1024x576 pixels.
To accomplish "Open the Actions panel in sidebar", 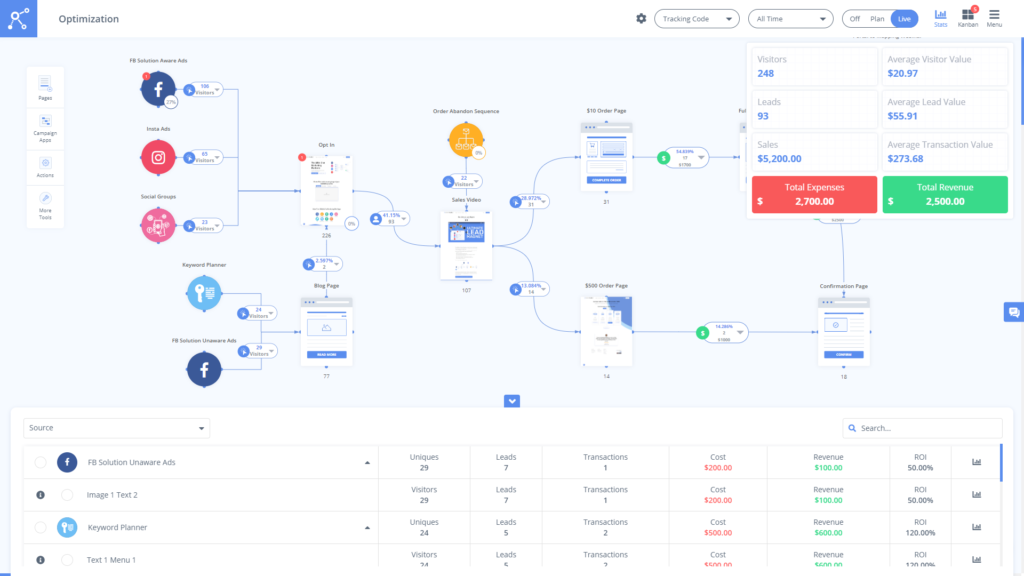I will [x=45, y=167].
